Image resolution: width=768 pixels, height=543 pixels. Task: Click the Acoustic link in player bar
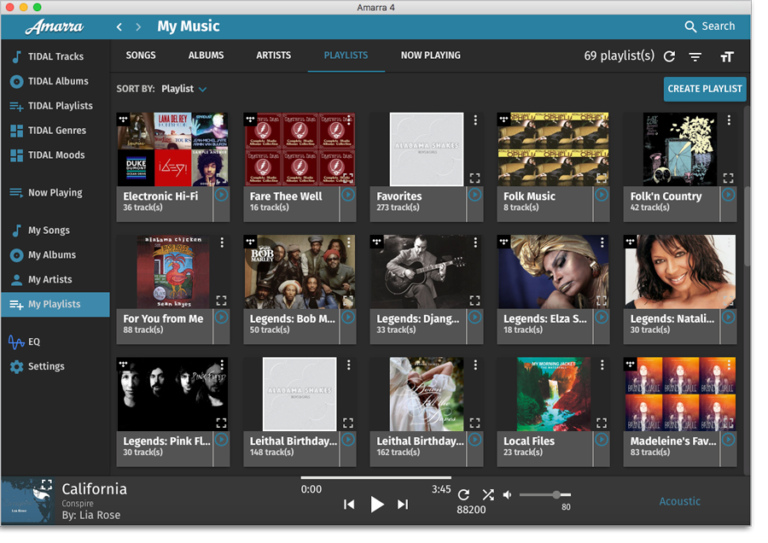click(x=679, y=501)
